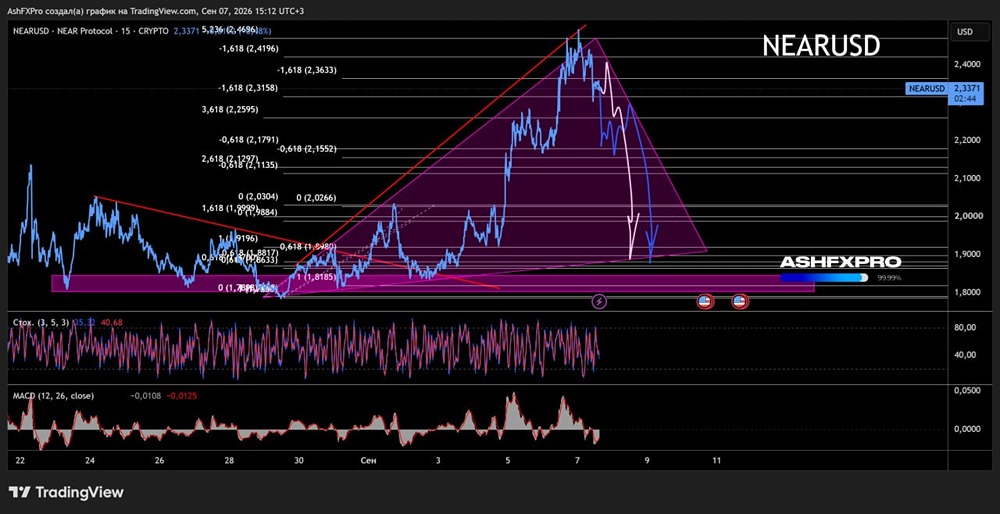Viewport: 1000px width, 514px height.
Task: Click the red MACD value −0,0125
Action: point(182,395)
